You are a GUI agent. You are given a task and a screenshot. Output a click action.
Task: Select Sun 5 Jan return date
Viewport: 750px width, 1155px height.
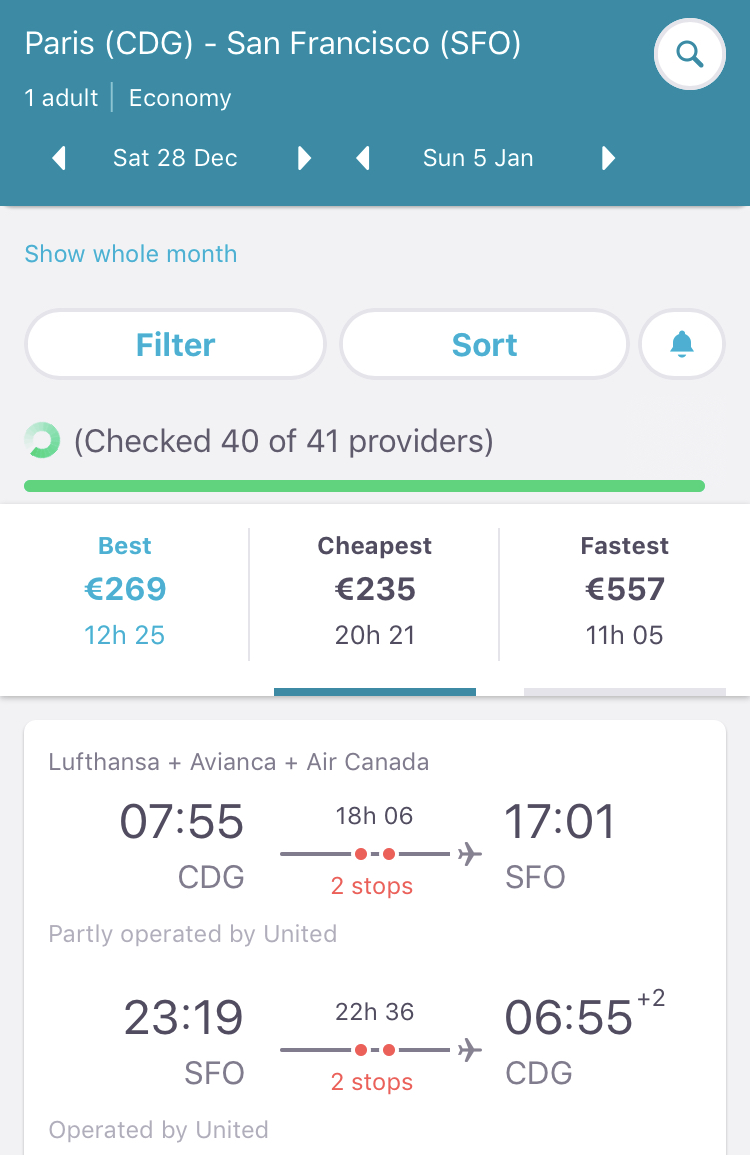(478, 158)
